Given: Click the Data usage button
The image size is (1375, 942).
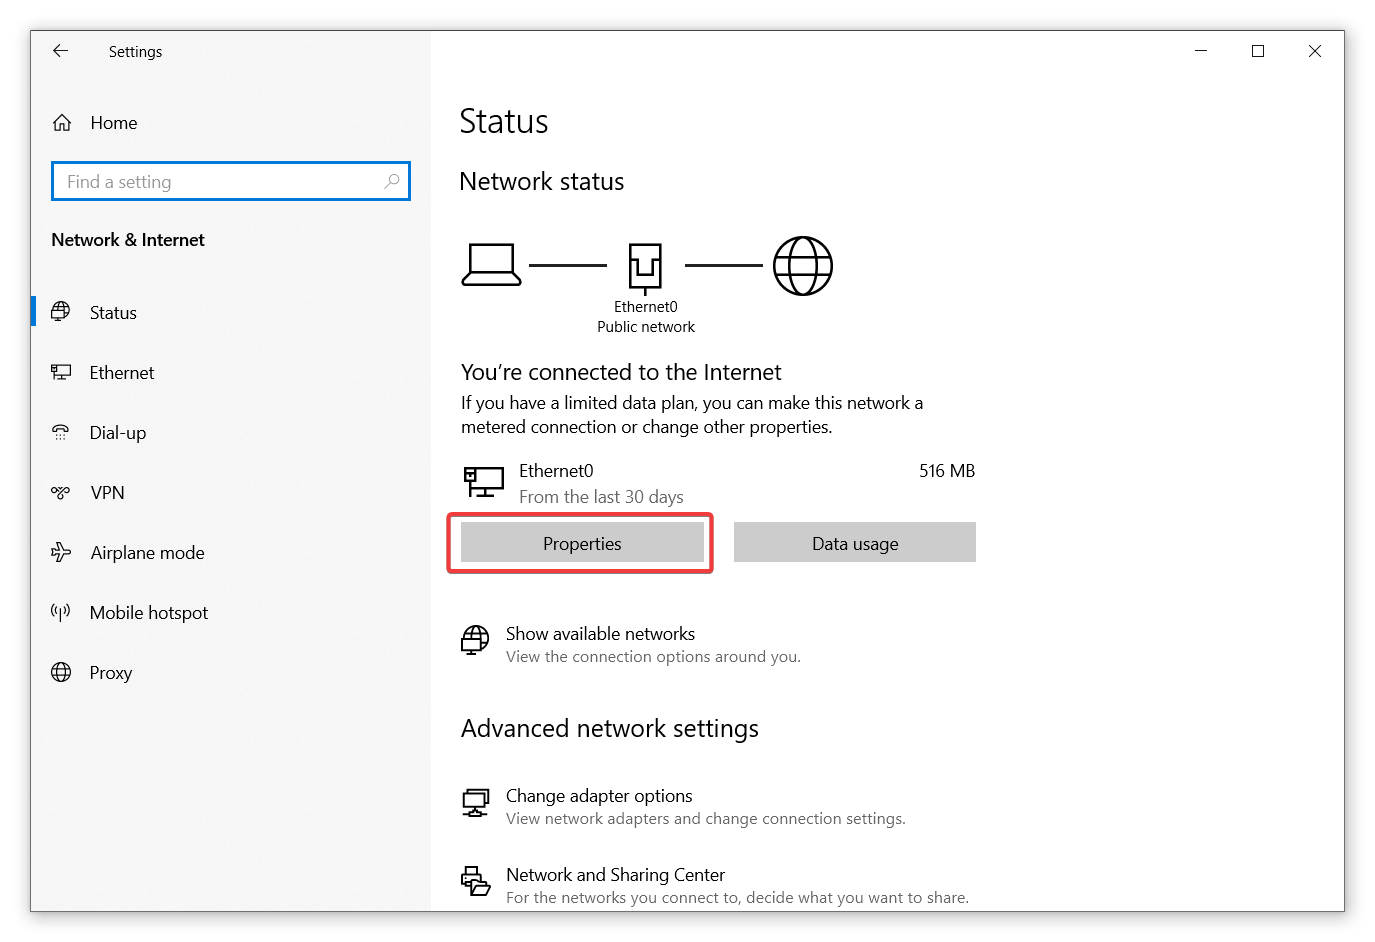Looking at the screenshot, I should pos(855,543).
